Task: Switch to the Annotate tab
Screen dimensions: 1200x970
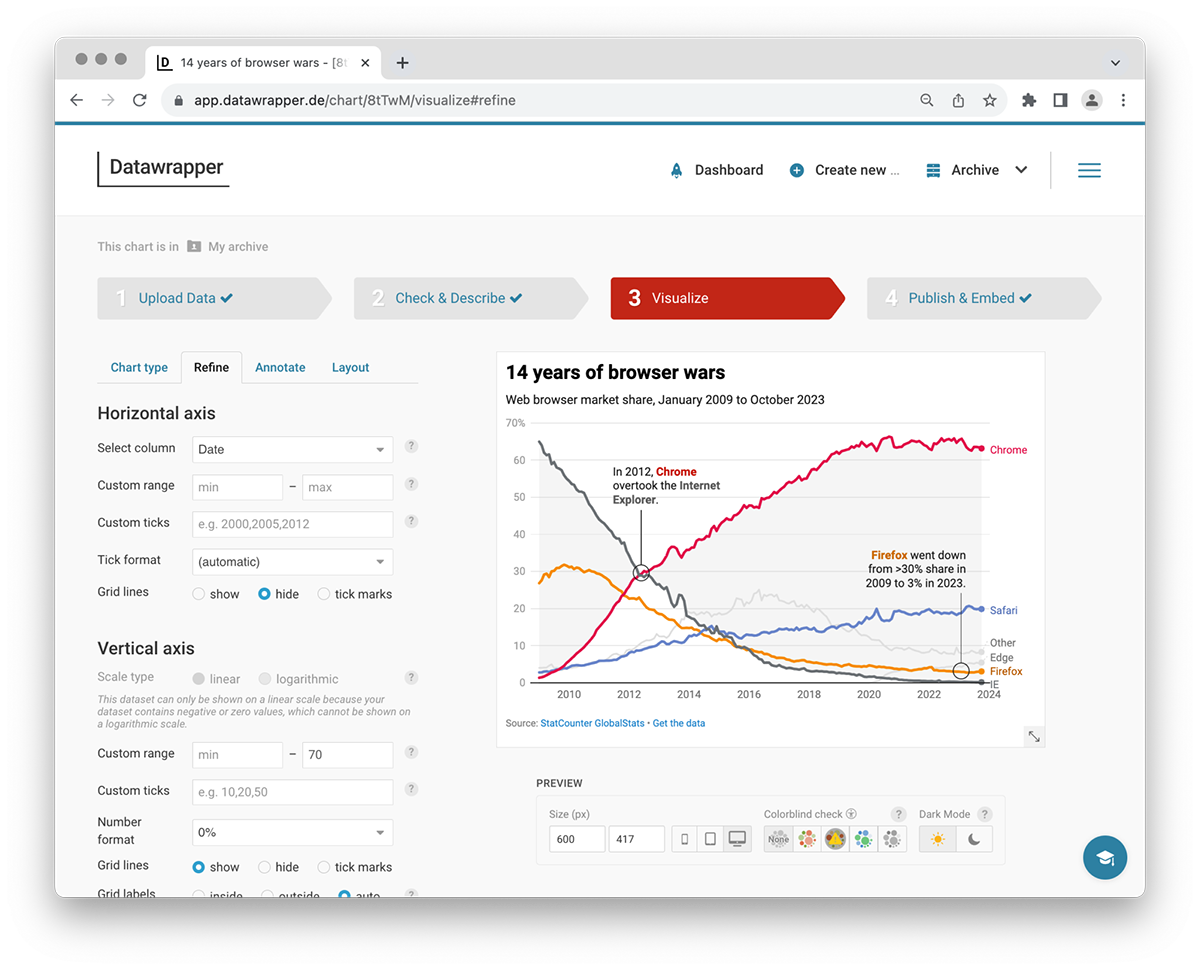Action: coord(280,367)
